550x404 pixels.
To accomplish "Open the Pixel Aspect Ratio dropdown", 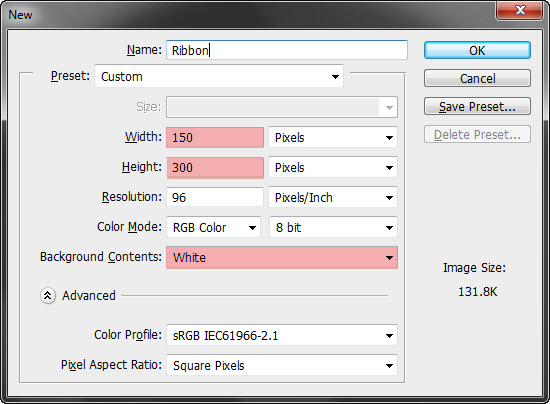I will [x=282, y=365].
